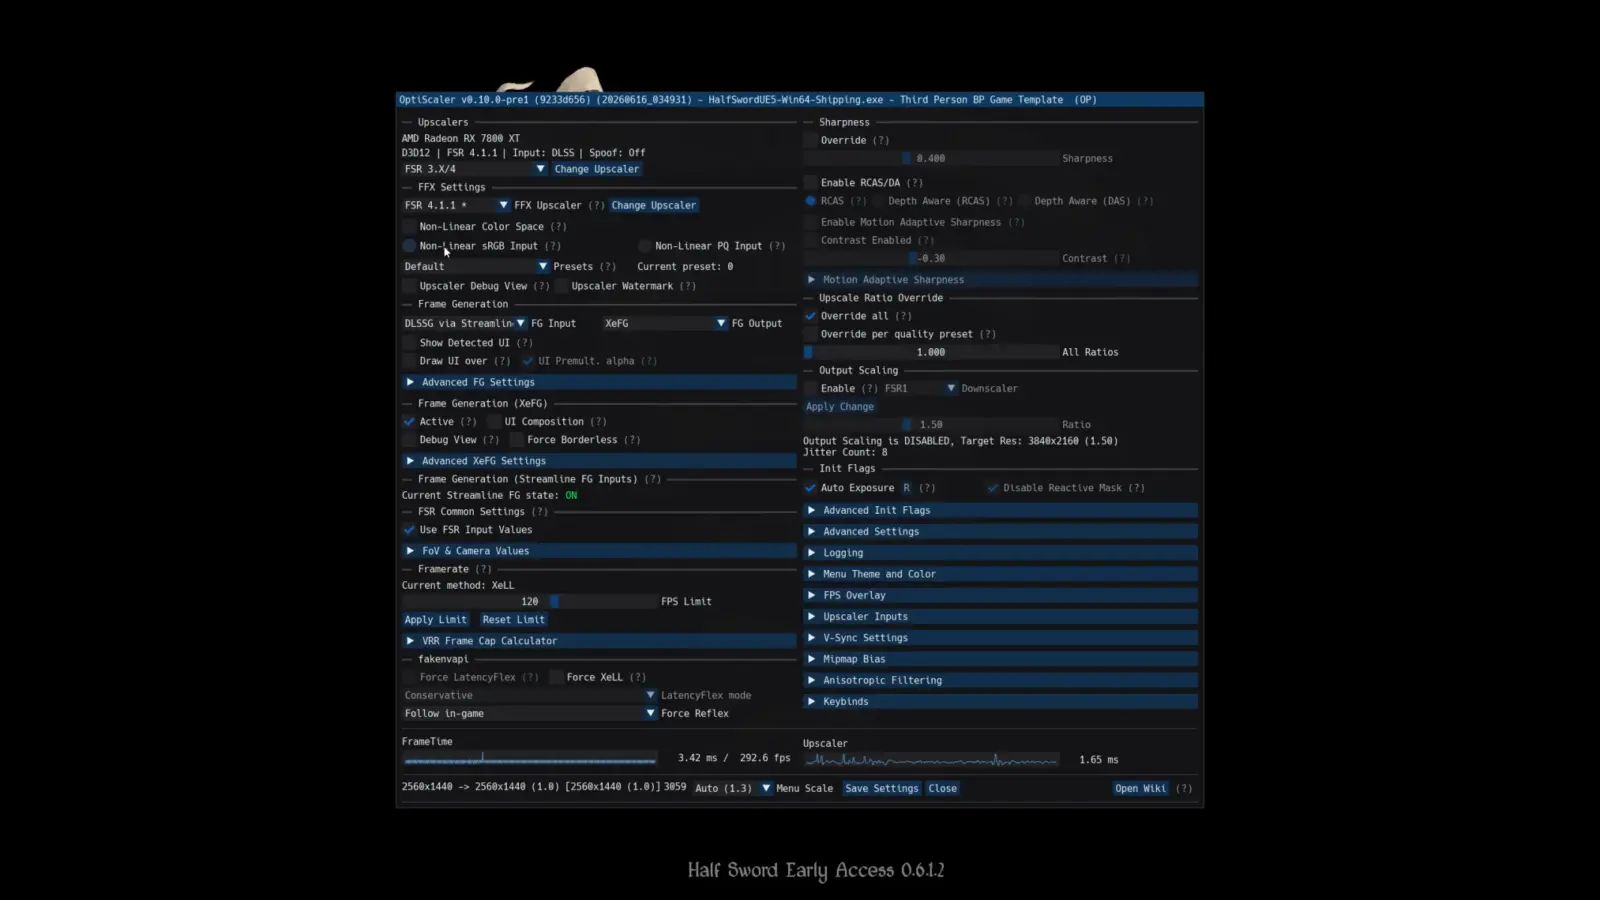This screenshot has width=1600, height=900.
Task: Toggle Sharpness Override checkbox
Action: tap(810, 141)
